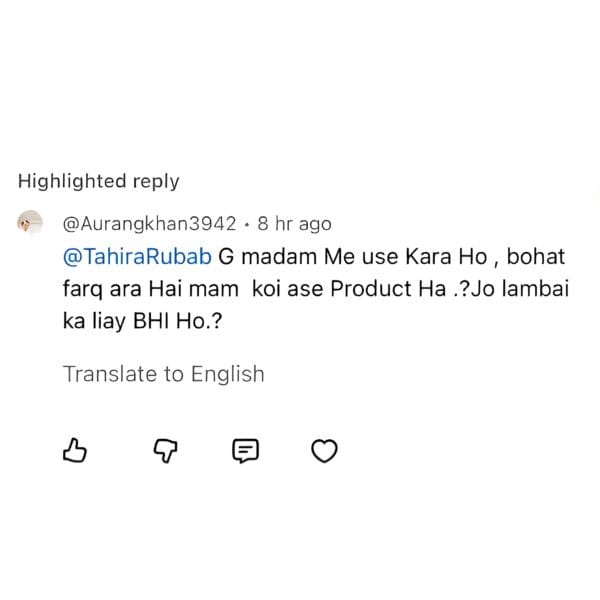Open the @Aurangkhan3942 username link
600x600 pixels.
(149, 223)
